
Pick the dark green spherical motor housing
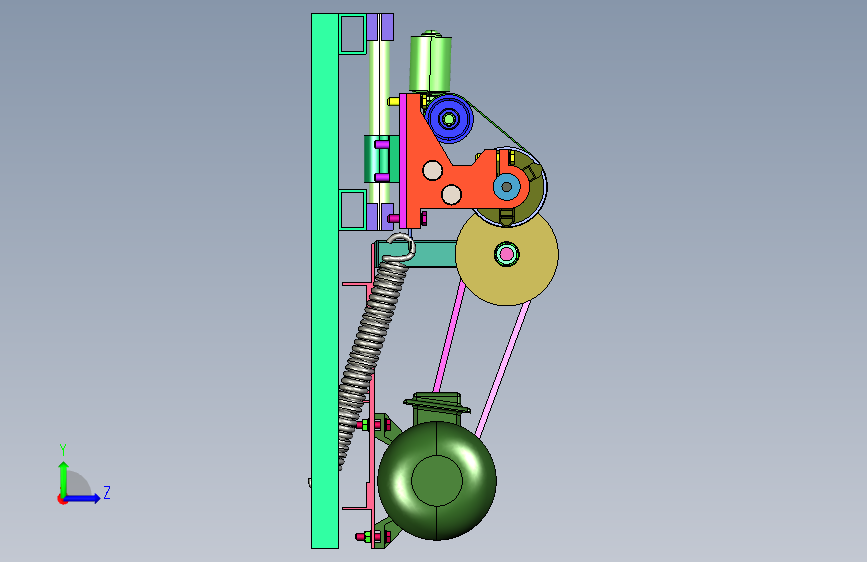437,481
